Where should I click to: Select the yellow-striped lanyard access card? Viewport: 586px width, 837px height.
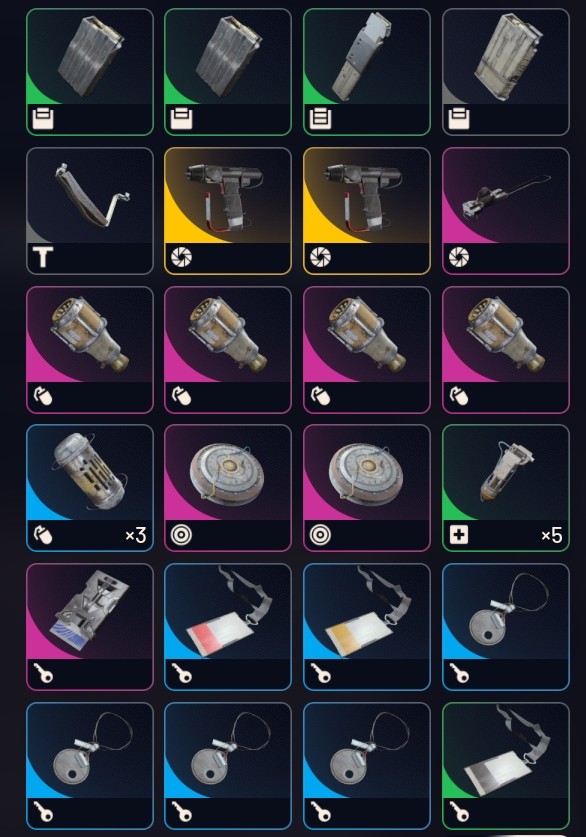367,627
